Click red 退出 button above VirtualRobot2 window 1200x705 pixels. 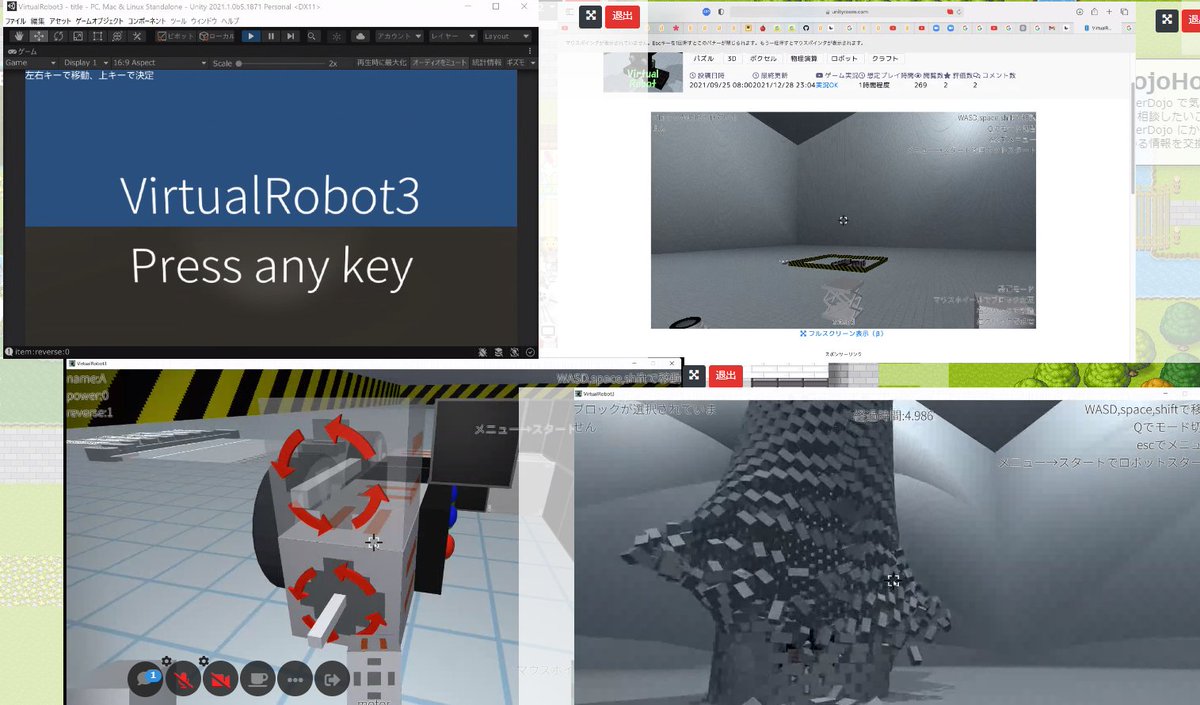pos(725,375)
